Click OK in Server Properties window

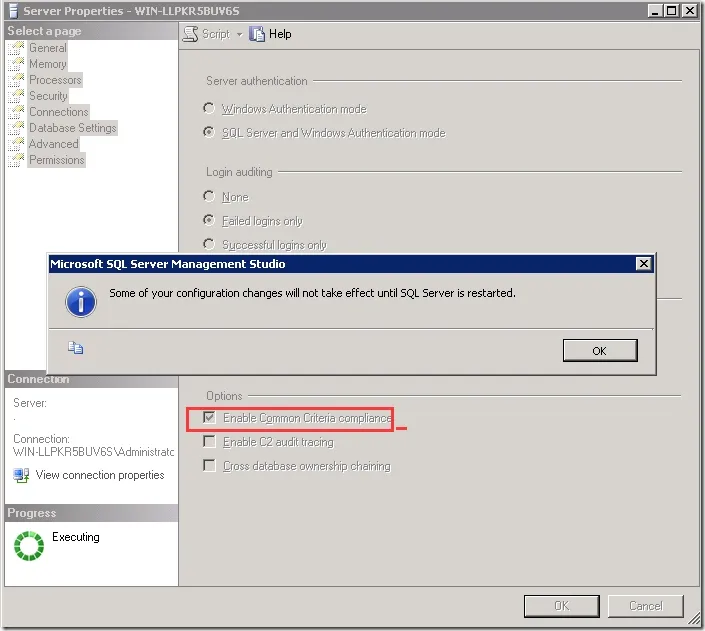click(562, 606)
